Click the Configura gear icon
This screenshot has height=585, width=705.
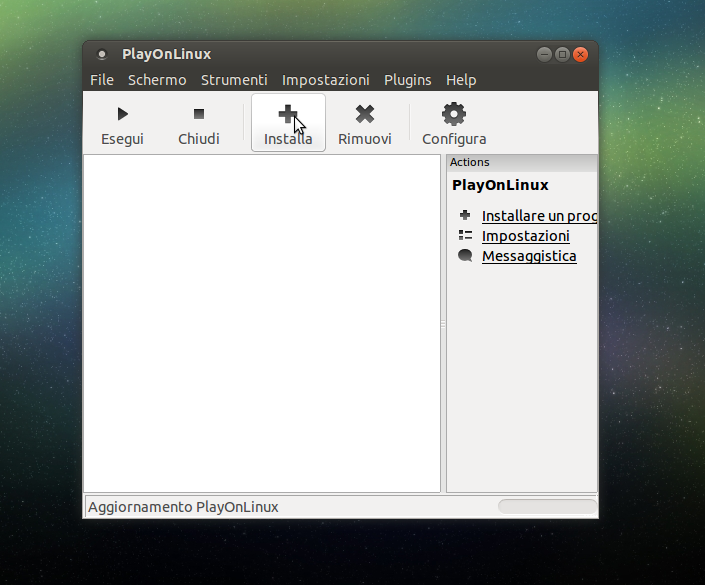[x=454, y=114]
